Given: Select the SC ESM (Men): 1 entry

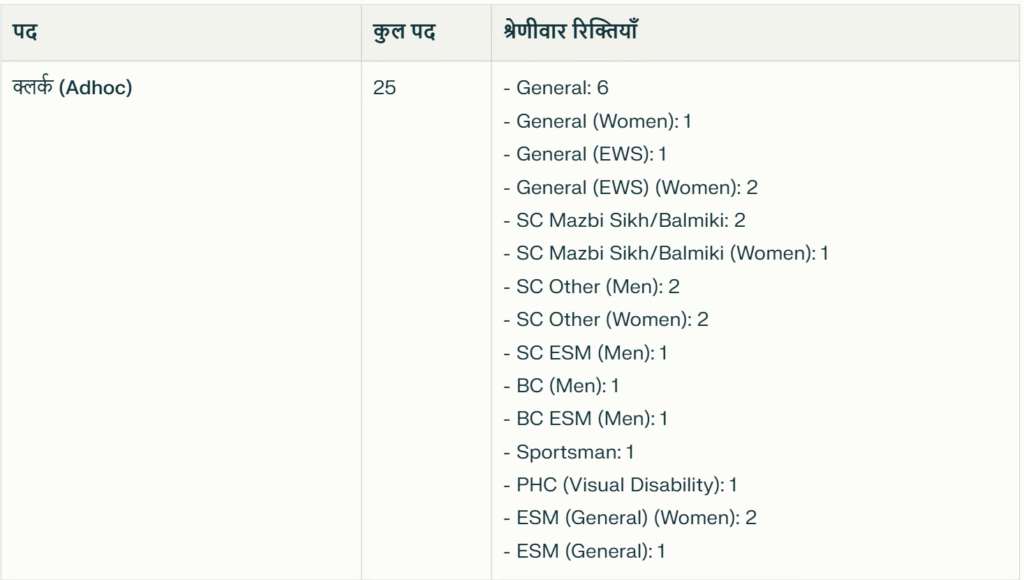Looking at the screenshot, I should [x=586, y=353].
